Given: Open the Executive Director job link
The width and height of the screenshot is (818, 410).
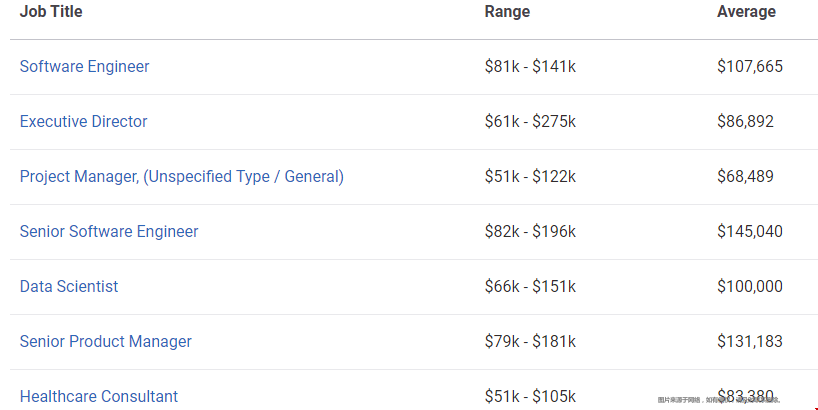Looking at the screenshot, I should tap(83, 121).
